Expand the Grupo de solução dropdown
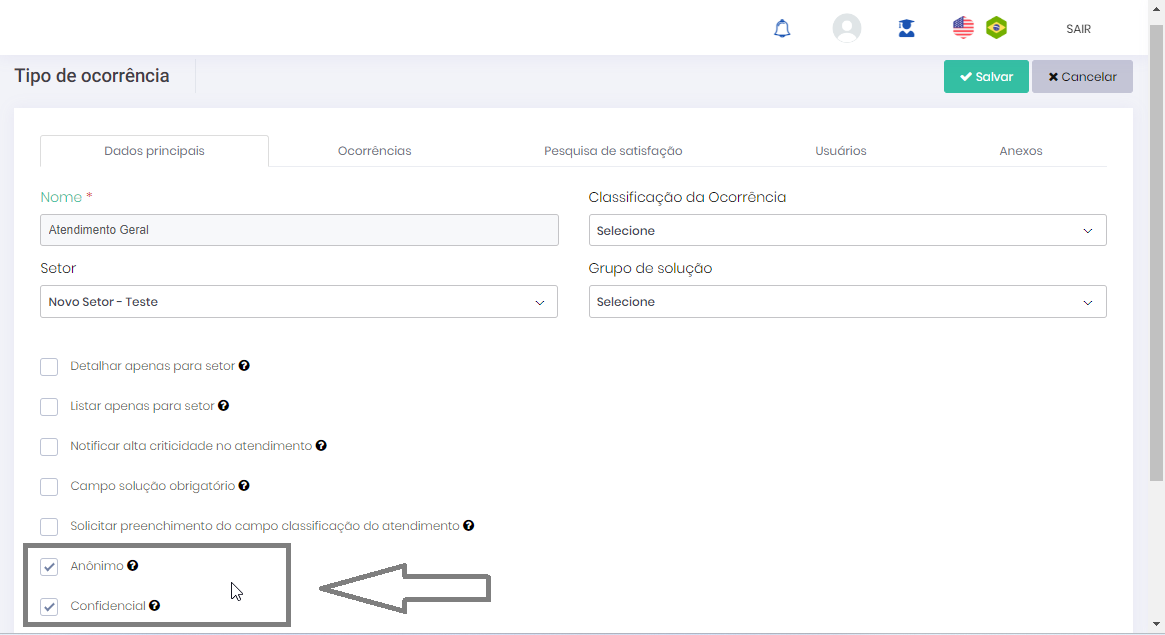Screen dimensions: 1165x635 pyautogui.click(x=847, y=302)
